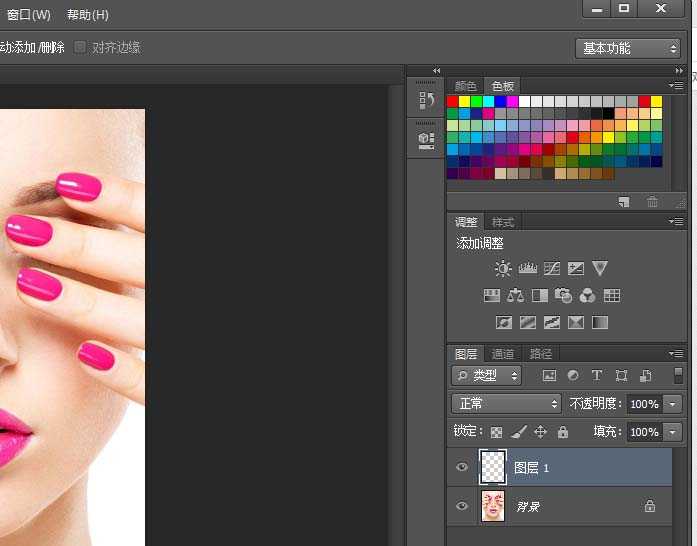This screenshot has width=697, height=546.
Task: Hide the 图层 1 layer
Action: pyautogui.click(x=462, y=467)
